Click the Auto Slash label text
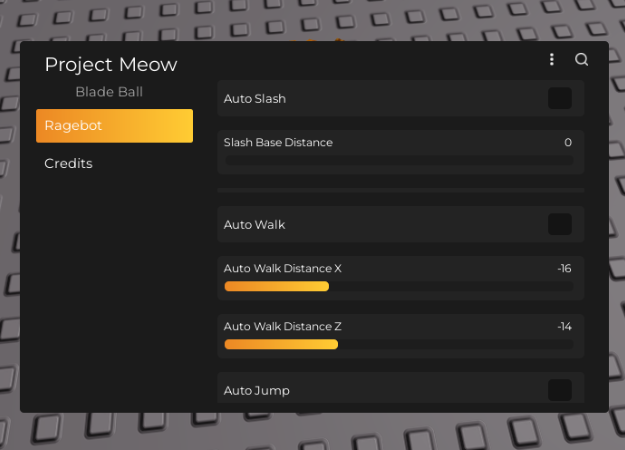This screenshot has height=450, width=625. [x=254, y=99]
